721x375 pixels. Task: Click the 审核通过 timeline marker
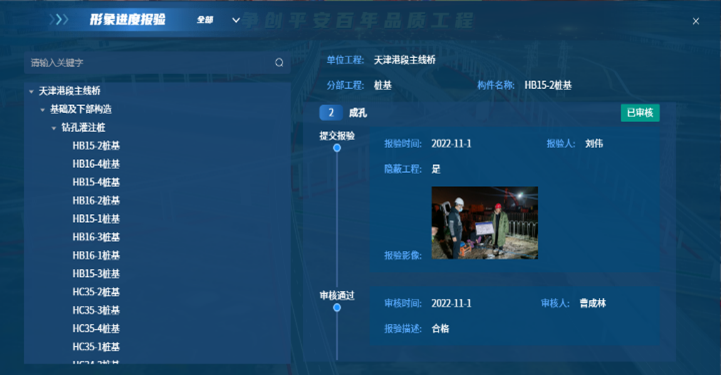(x=337, y=307)
